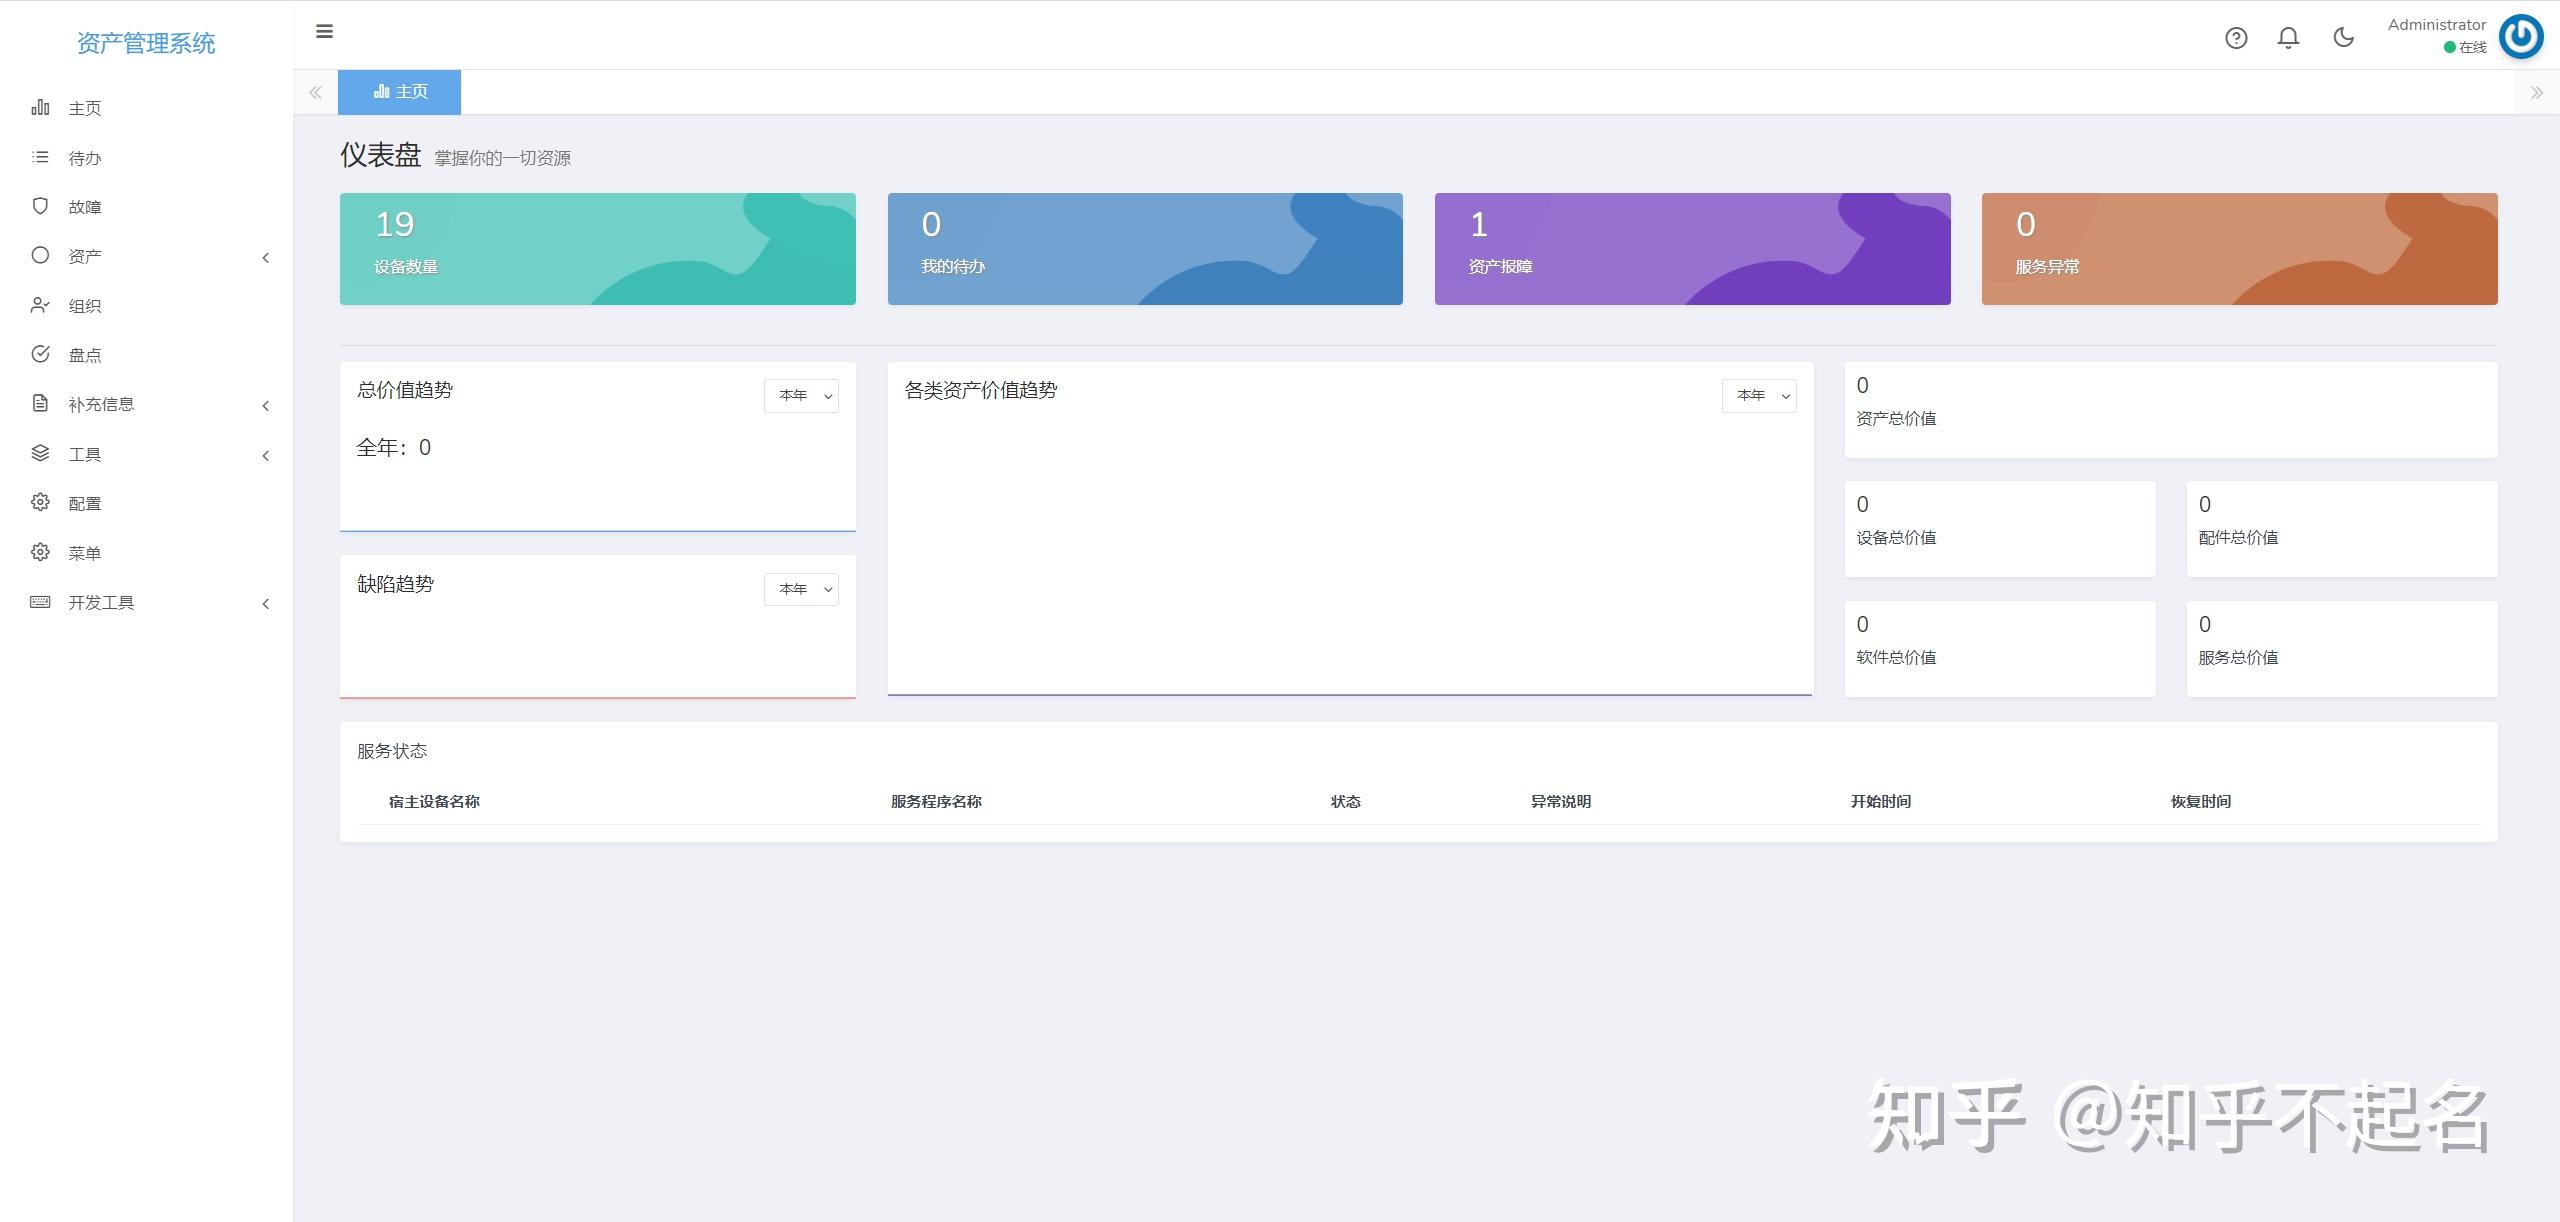Open the 本年 dropdown for 各类资产价值趋势

[1759, 395]
